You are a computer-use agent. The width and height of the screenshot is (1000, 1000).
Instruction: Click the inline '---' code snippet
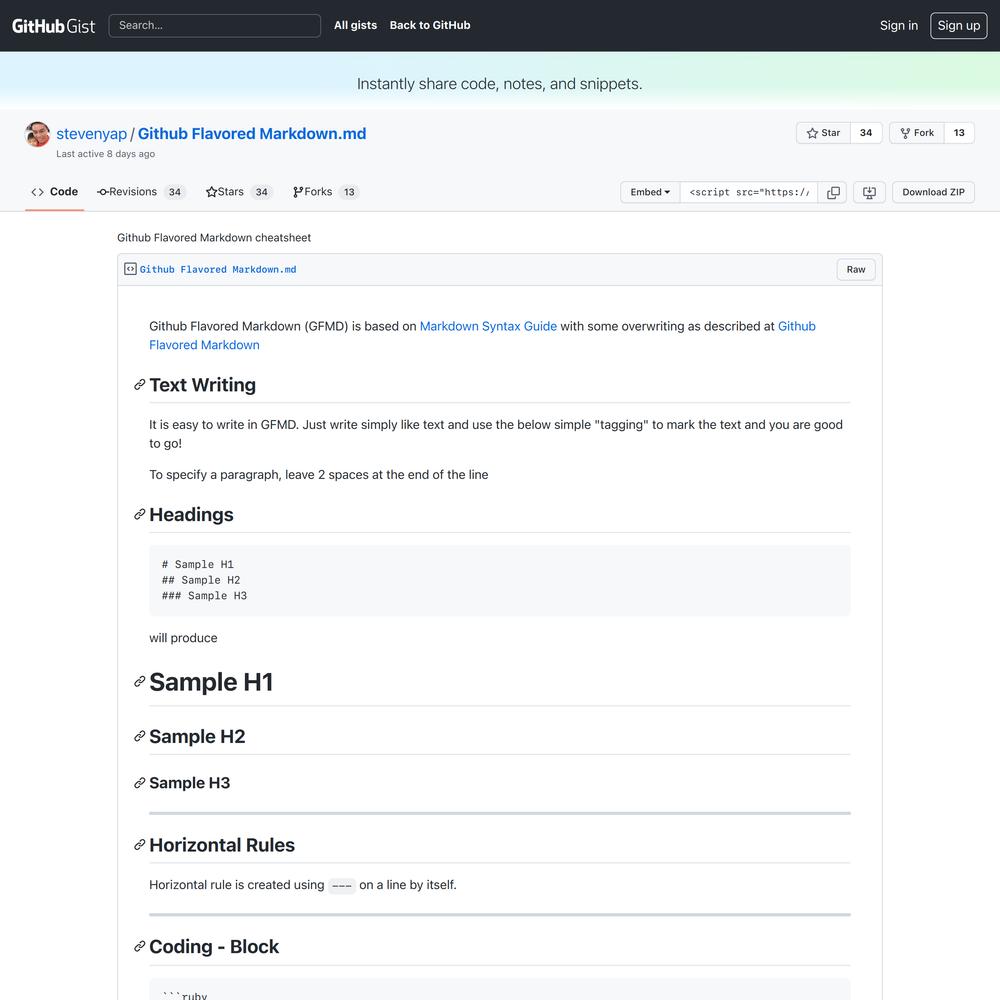point(342,885)
